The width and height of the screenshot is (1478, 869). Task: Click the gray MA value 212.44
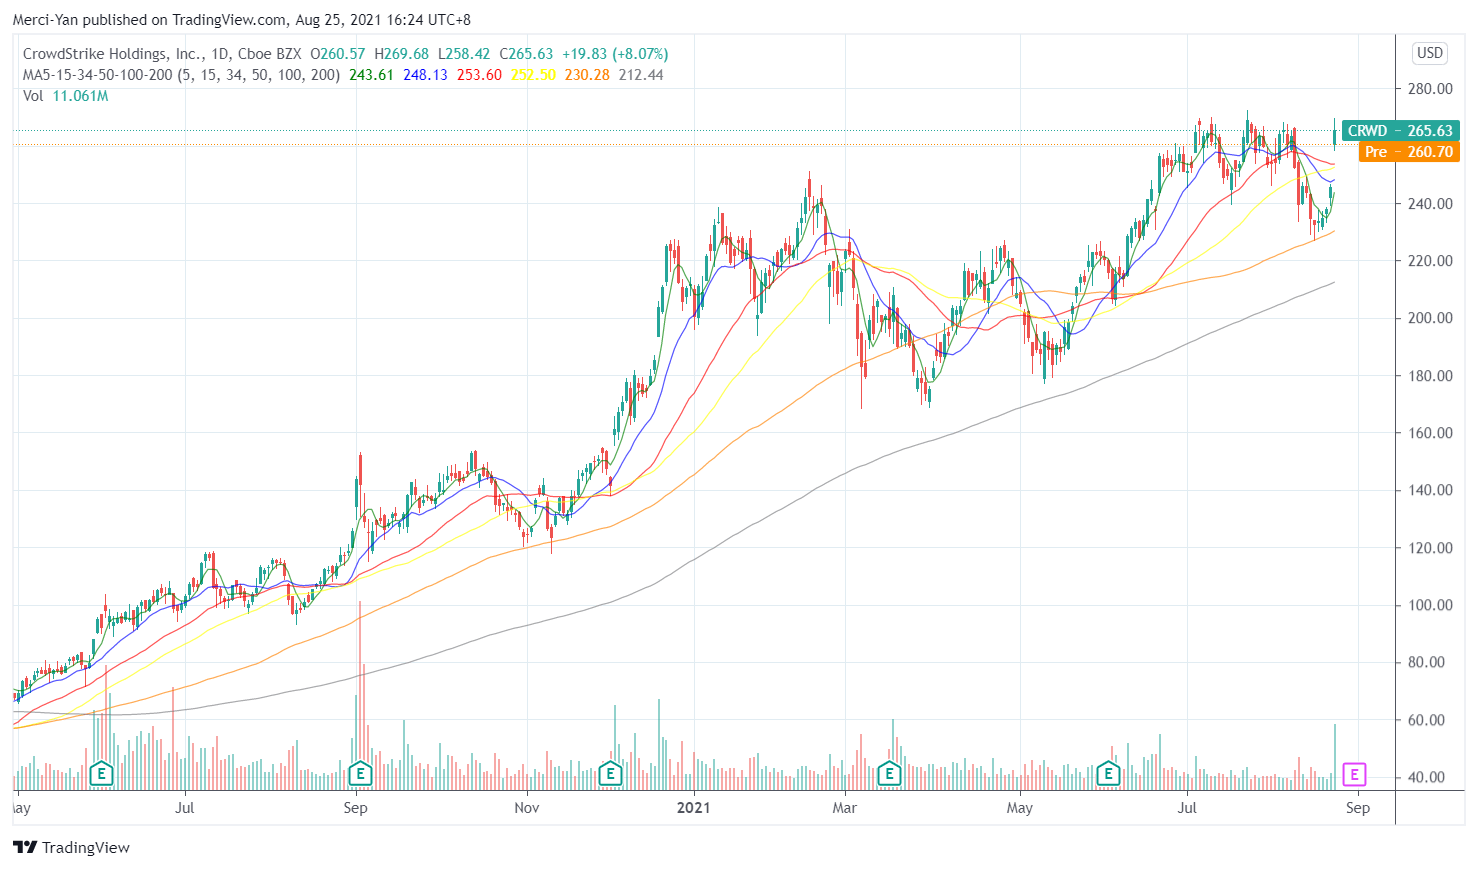[641, 75]
